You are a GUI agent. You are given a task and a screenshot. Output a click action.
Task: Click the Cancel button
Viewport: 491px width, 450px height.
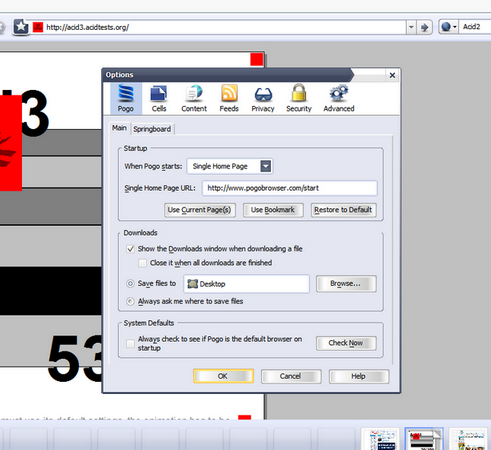tap(291, 376)
